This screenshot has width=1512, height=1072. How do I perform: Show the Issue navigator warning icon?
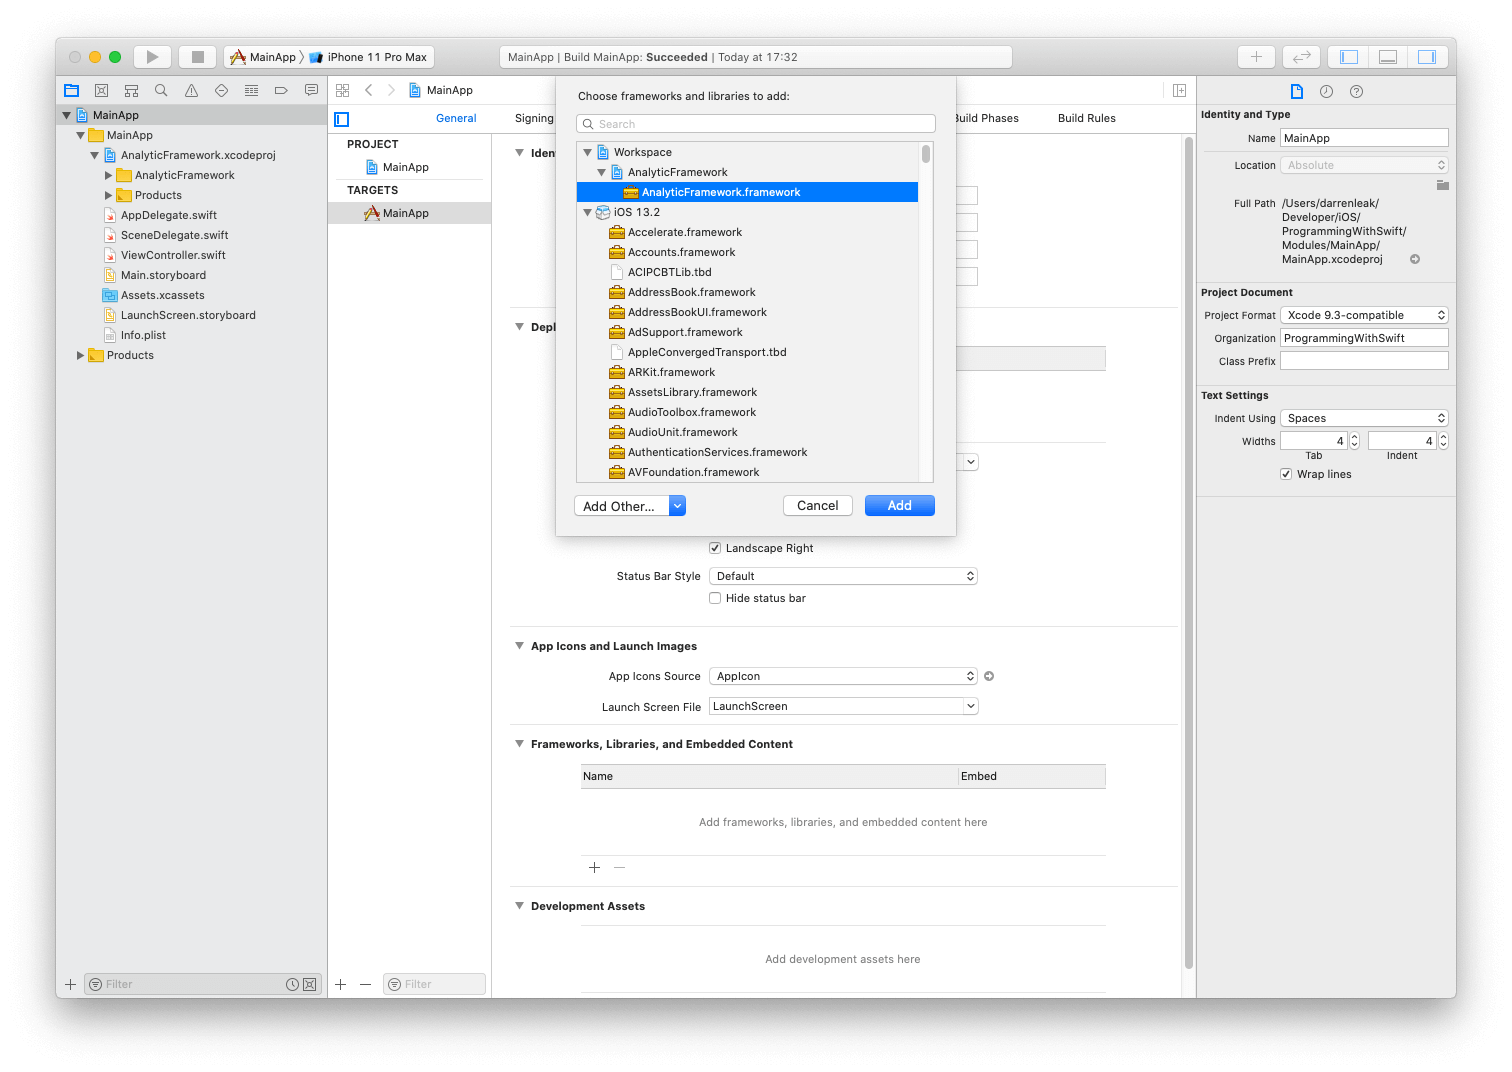point(191,90)
